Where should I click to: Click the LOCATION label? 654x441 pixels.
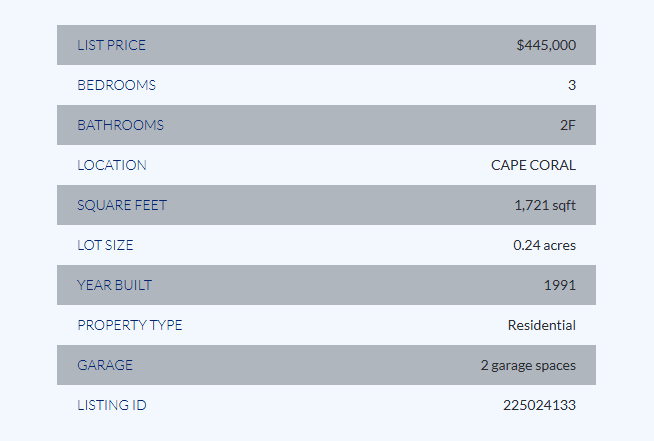pyautogui.click(x=112, y=165)
